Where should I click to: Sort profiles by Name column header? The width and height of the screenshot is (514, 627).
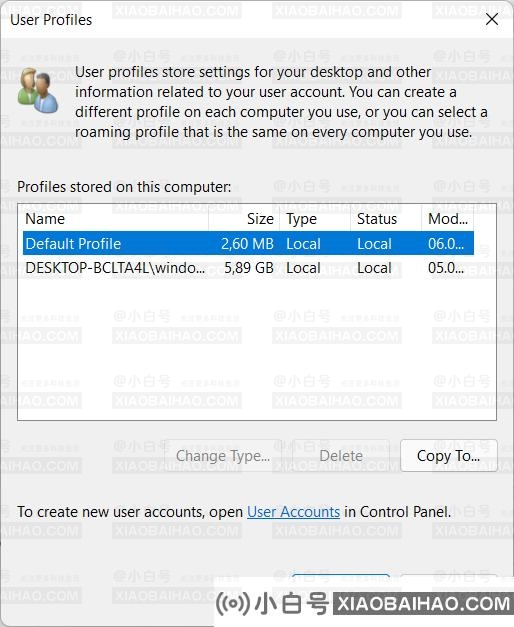click(116, 219)
